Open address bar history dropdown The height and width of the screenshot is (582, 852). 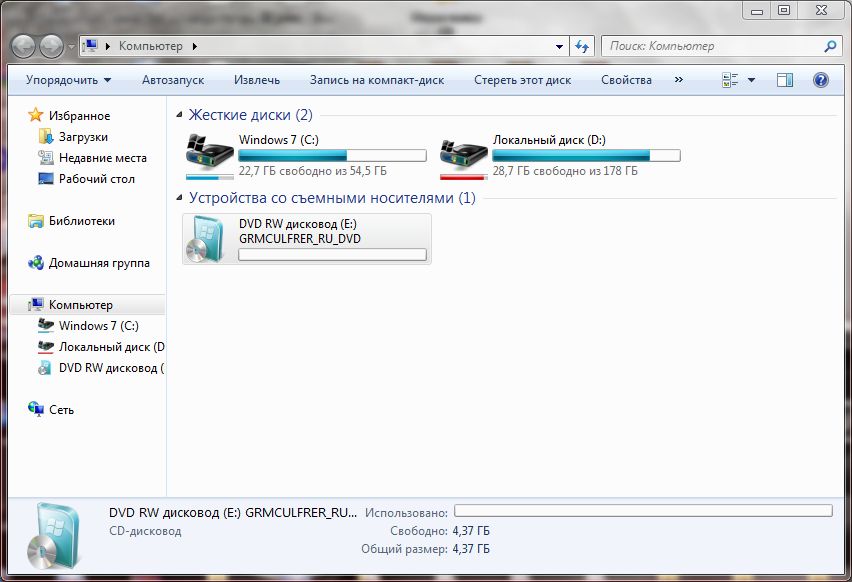[559, 47]
